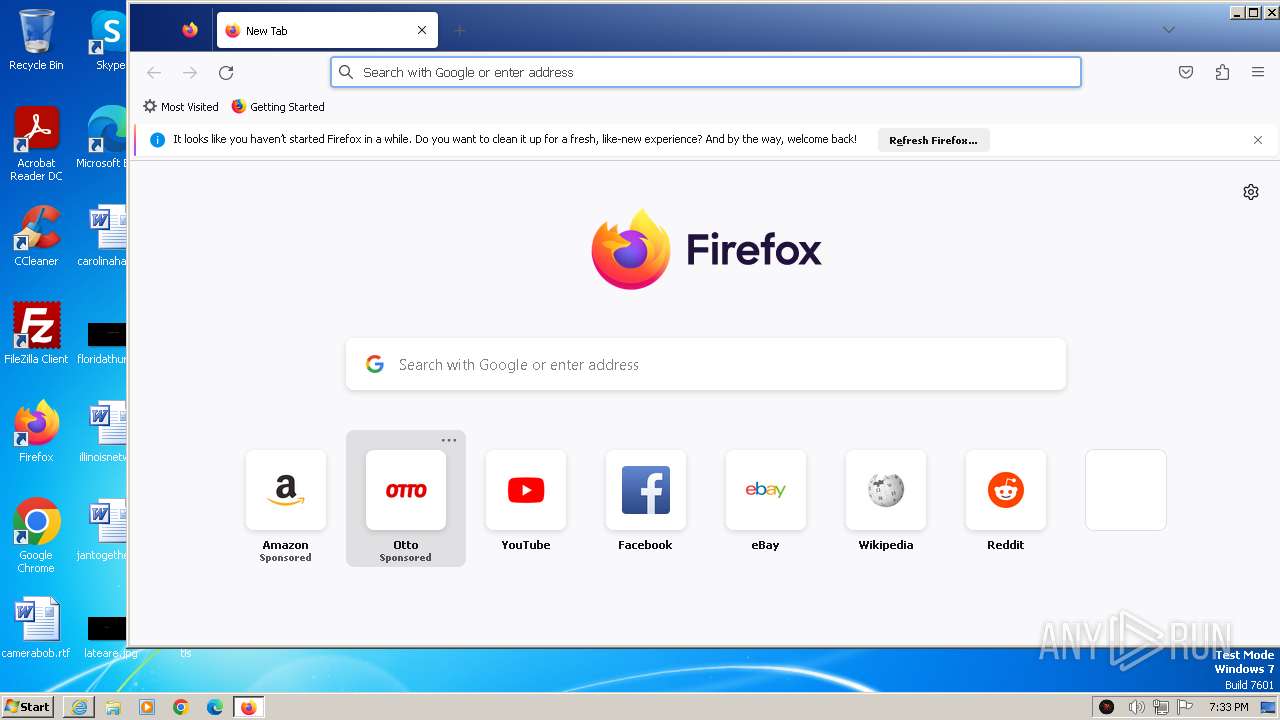The image size is (1280, 720).
Task: Open Acrobat Reader DC desktop shortcut
Action: [x=36, y=144]
